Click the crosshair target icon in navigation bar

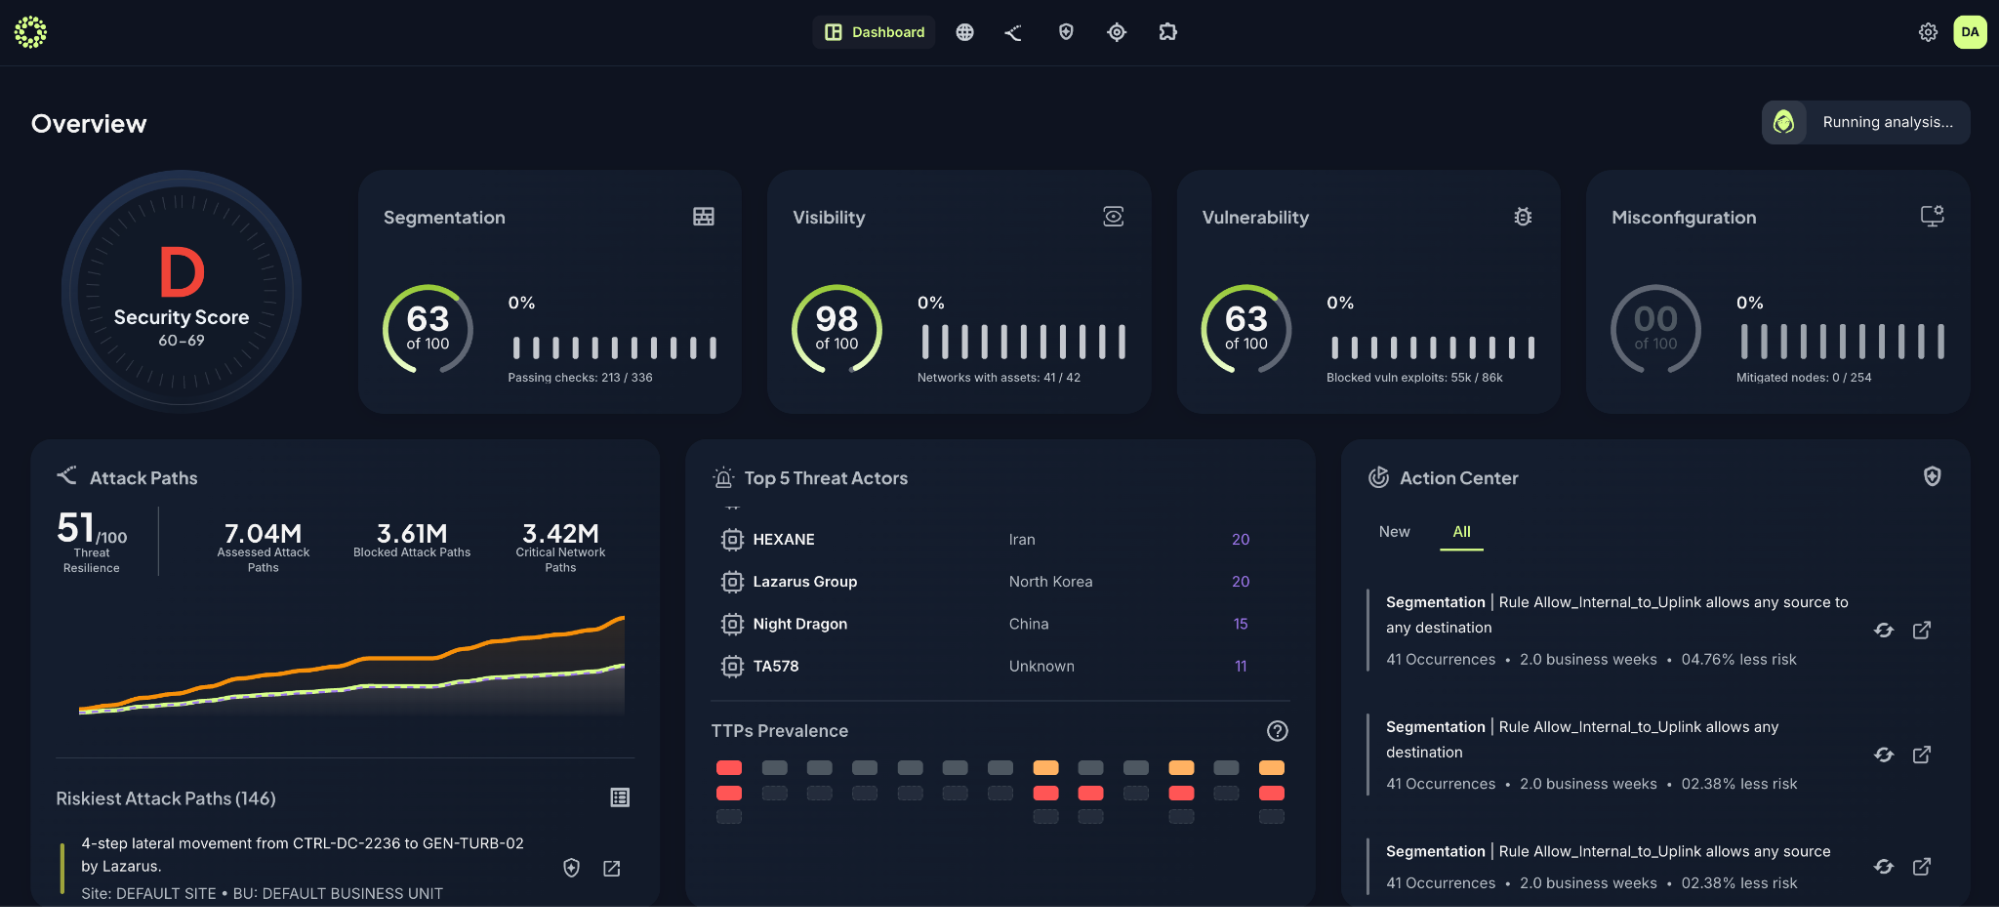click(x=1116, y=32)
